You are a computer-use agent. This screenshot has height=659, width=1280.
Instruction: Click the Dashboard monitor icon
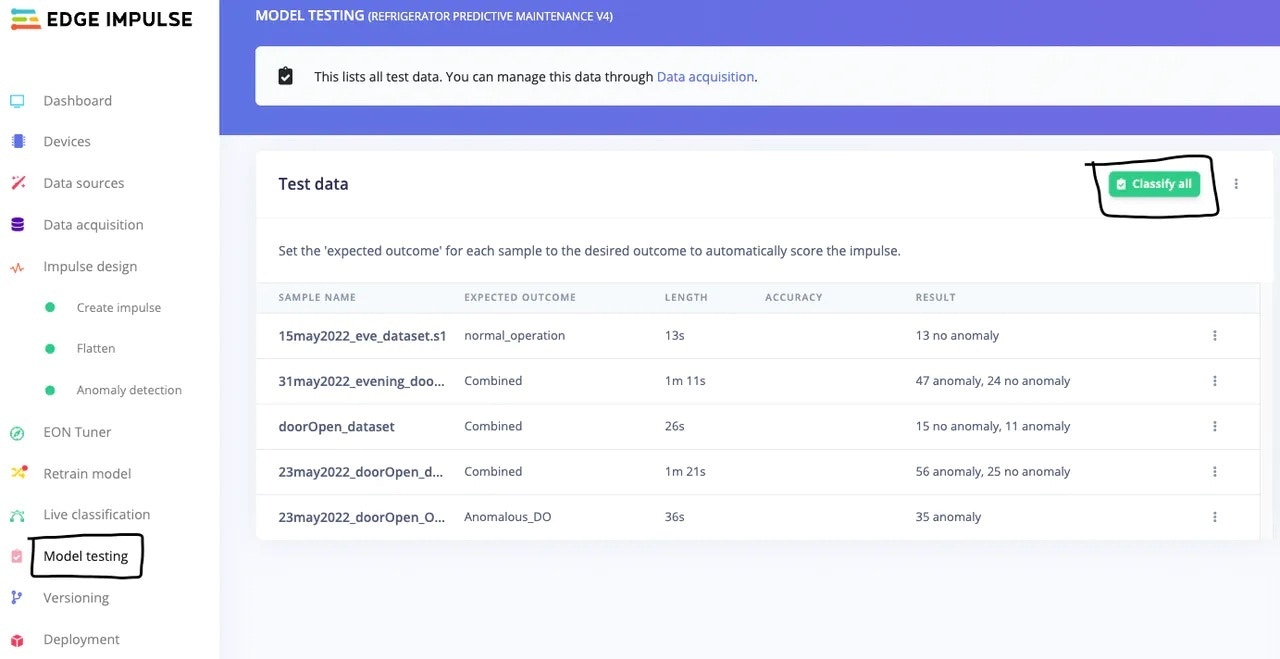pos(17,101)
